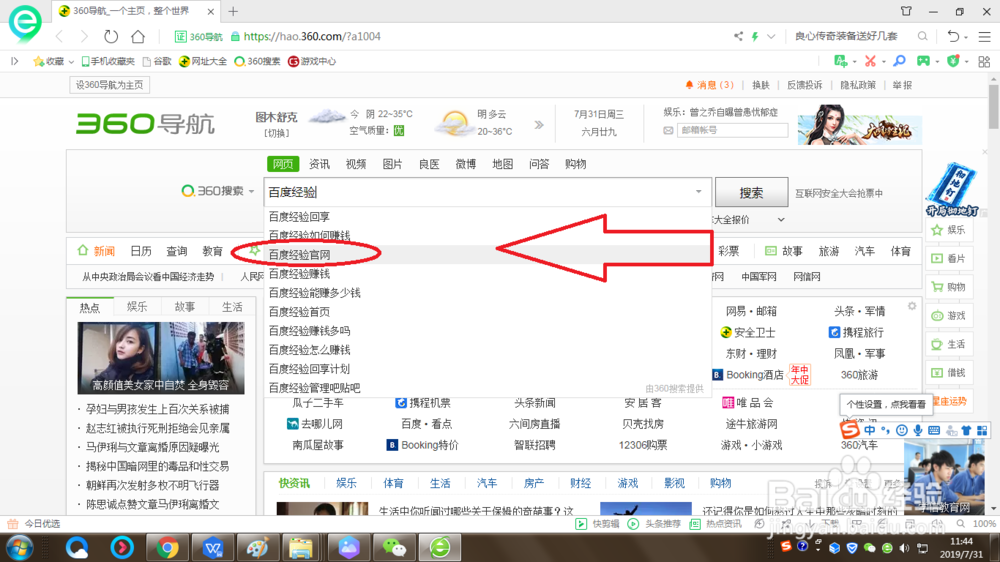Open sidebar 购物 cart item
1000x562 pixels.
tap(948, 287)
